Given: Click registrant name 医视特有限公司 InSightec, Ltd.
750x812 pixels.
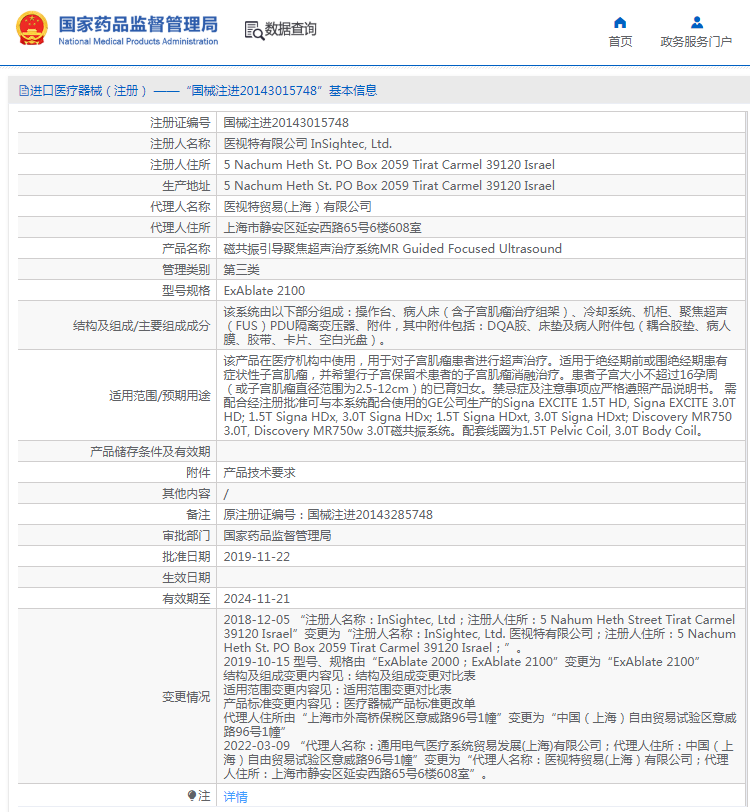Looking at the screenshot, I should pyautogui.click(x=308, y=143).
